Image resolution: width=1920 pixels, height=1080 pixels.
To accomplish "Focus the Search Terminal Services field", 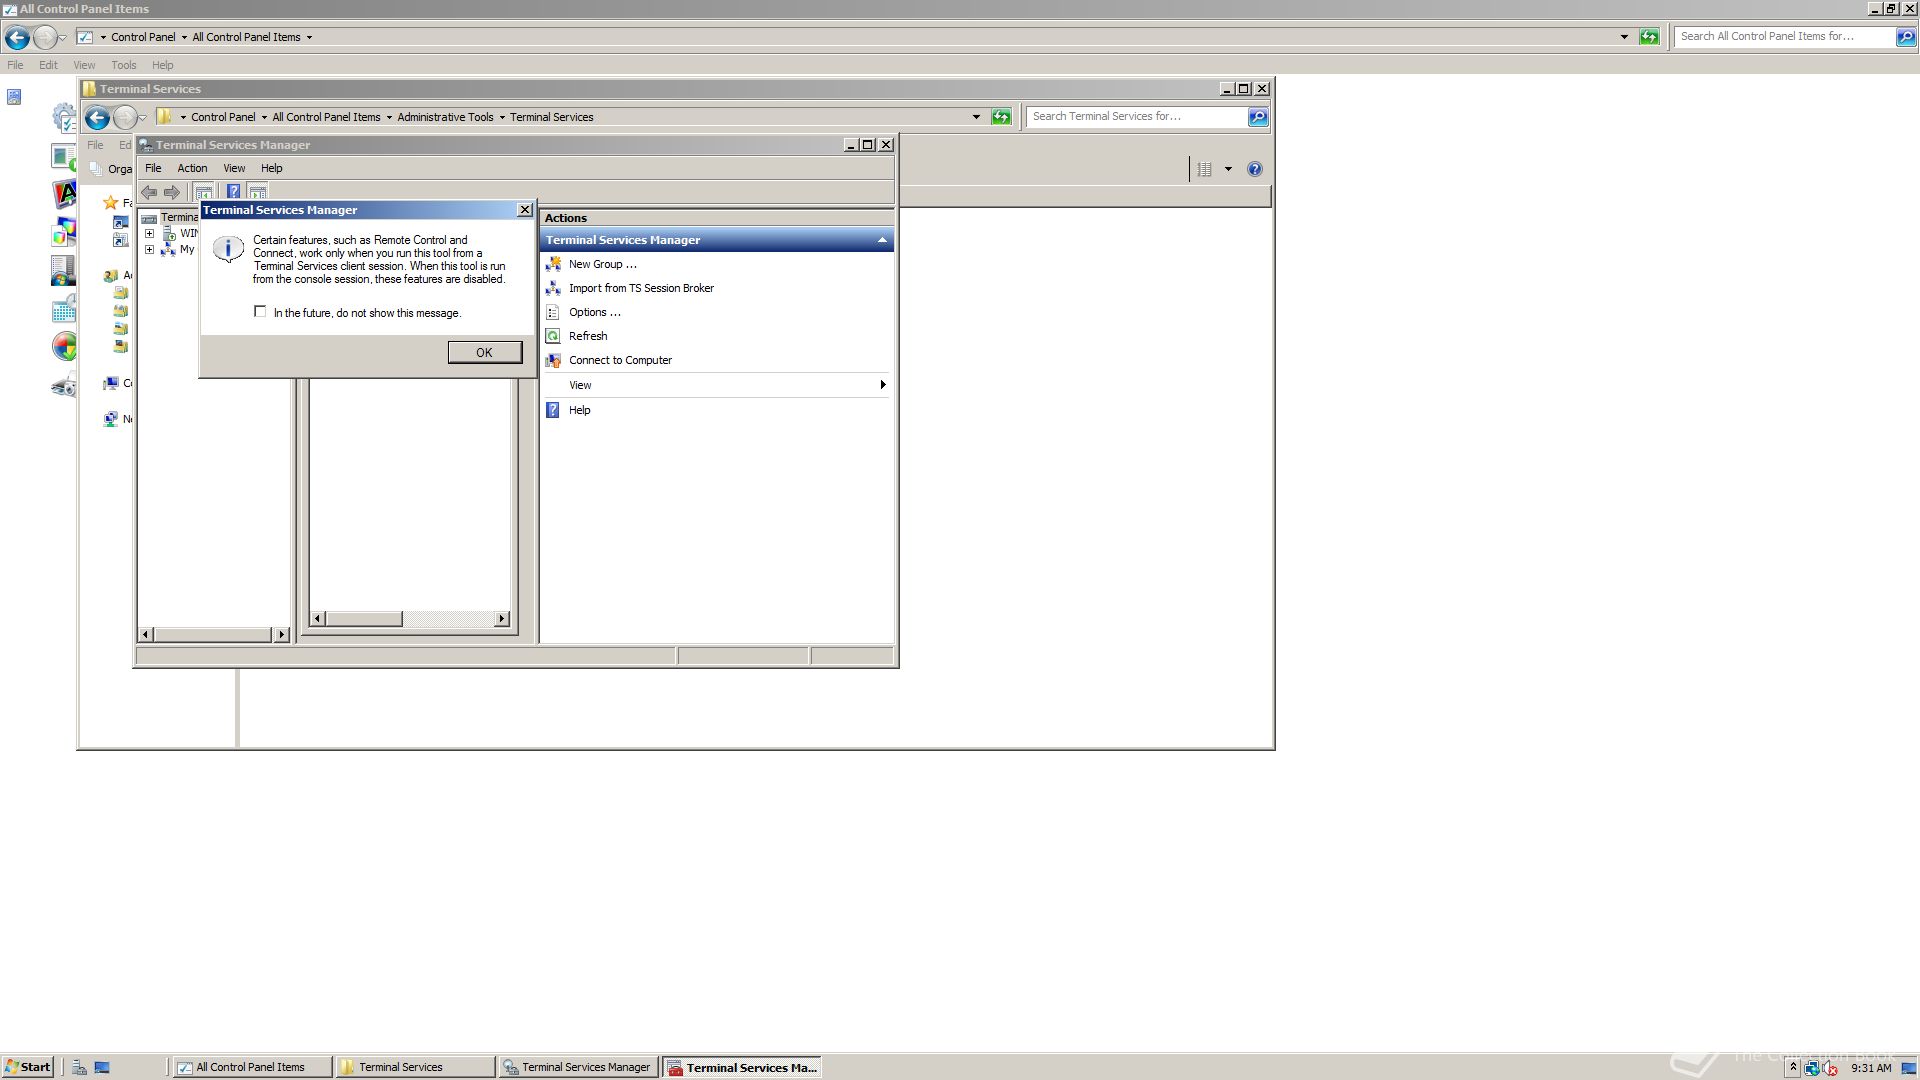I will tap(1136, 117).
